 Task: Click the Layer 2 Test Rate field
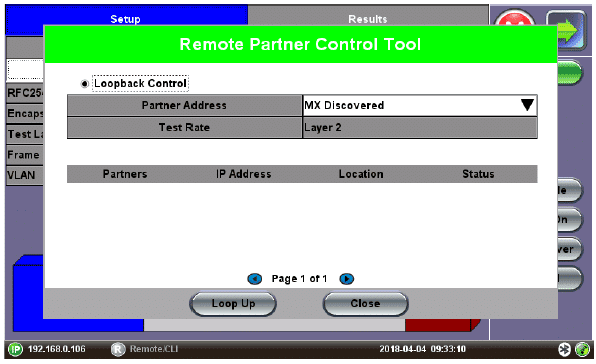click(420, 128)
